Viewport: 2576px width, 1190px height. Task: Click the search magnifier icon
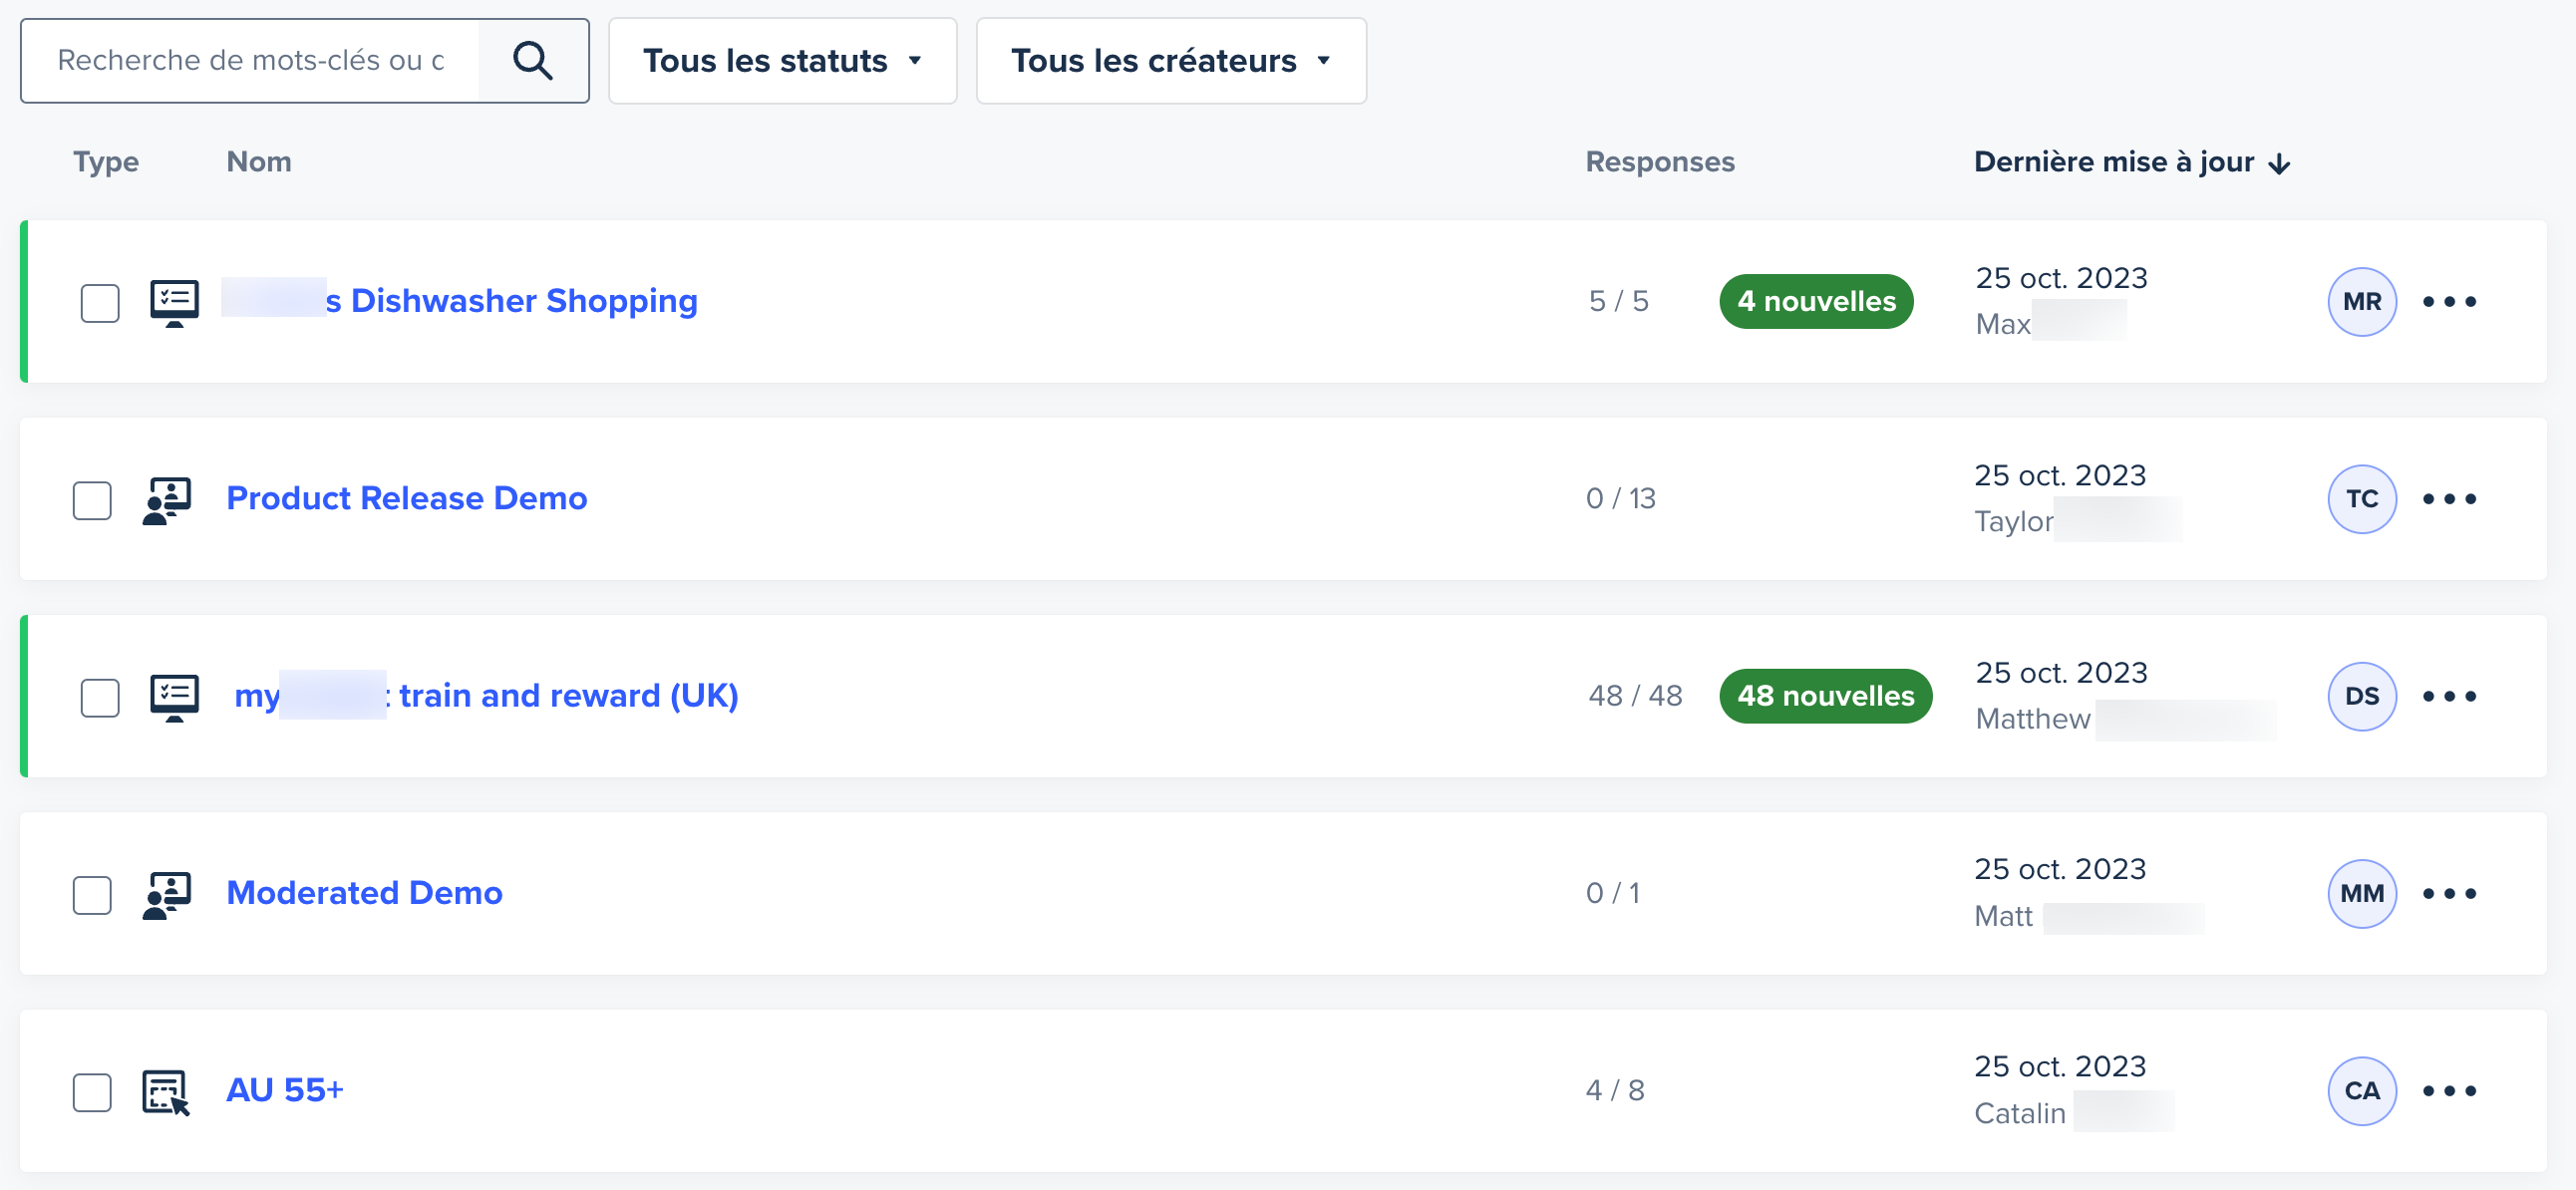click(x=533, y=61)
